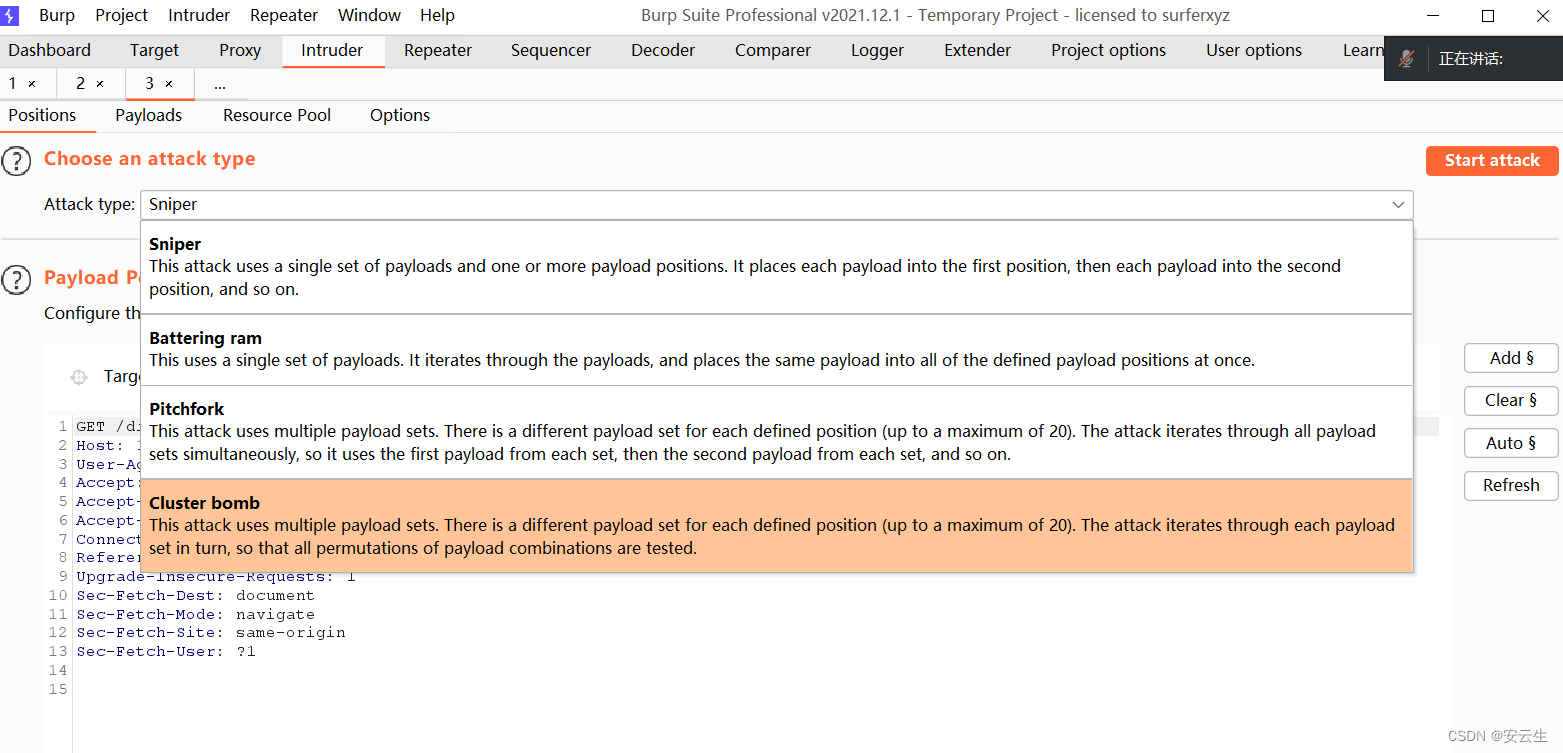Viewport: 1563px width, 753px height.
Task: Switch to the Repeater main tab
Action: [438, 50]
